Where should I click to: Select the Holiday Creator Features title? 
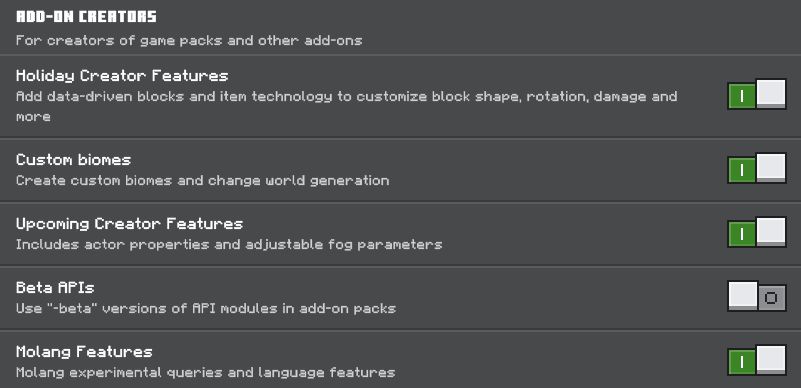(x=122, y=76)
